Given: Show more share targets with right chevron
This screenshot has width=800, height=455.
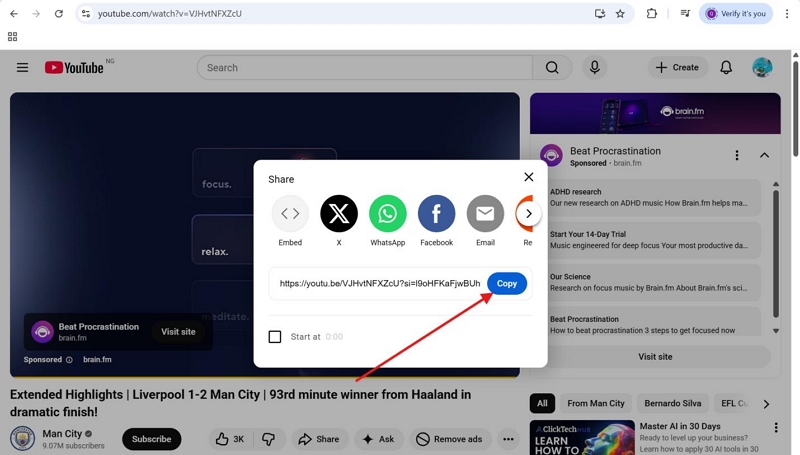Looking at the screenshot, I should point(529,213).
